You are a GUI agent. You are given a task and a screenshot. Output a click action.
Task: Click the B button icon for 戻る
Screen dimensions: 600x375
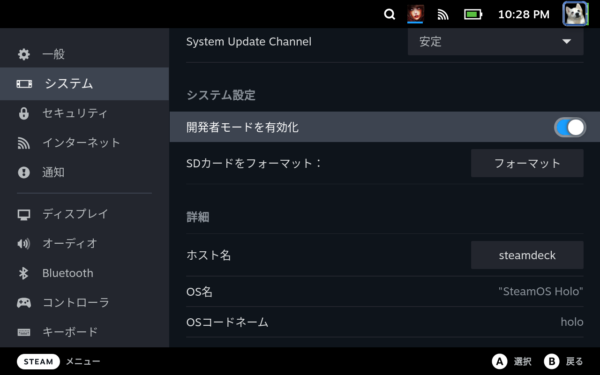click(x=552, y=362)
